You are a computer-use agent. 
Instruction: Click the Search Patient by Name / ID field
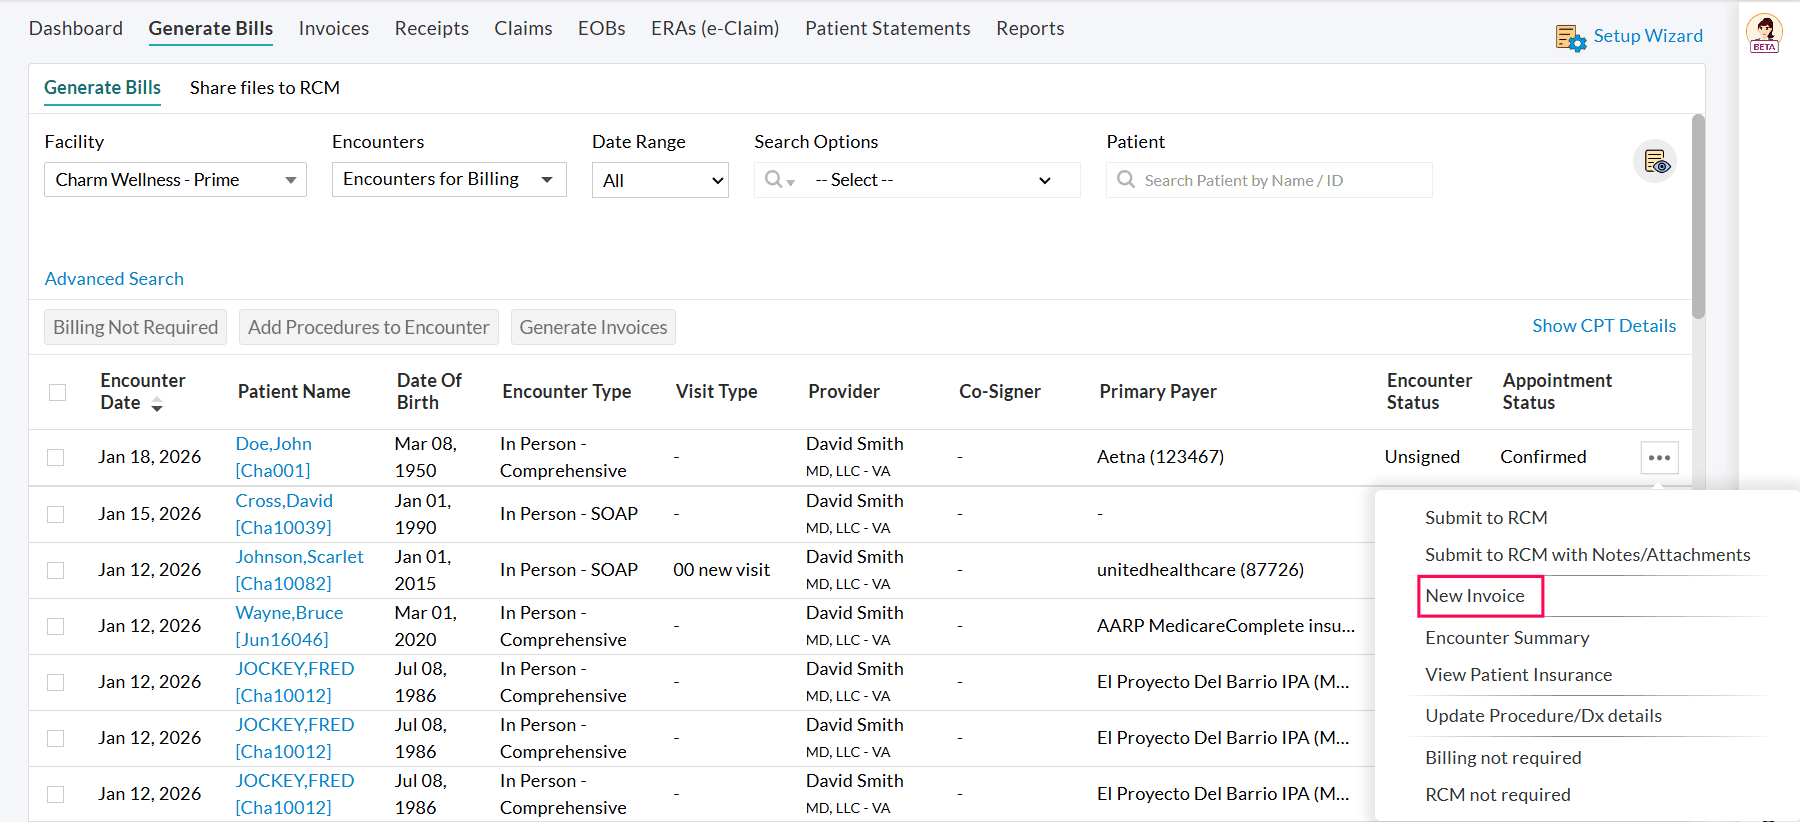coord(1280,180)
